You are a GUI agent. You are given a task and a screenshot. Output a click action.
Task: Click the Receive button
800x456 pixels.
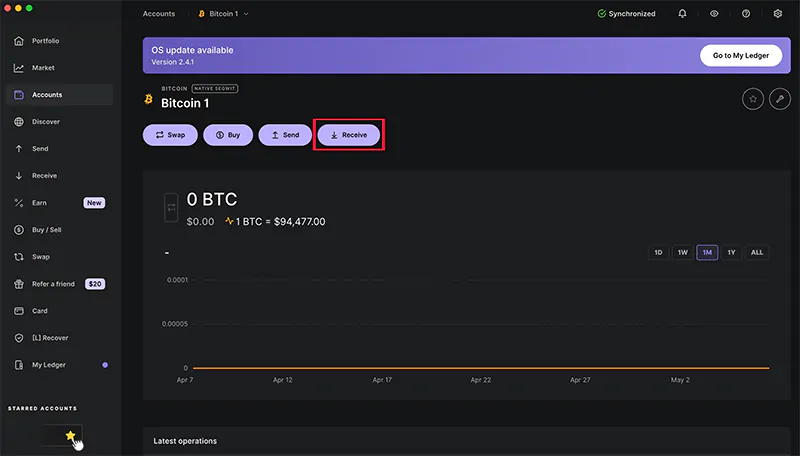pos(348,135)
